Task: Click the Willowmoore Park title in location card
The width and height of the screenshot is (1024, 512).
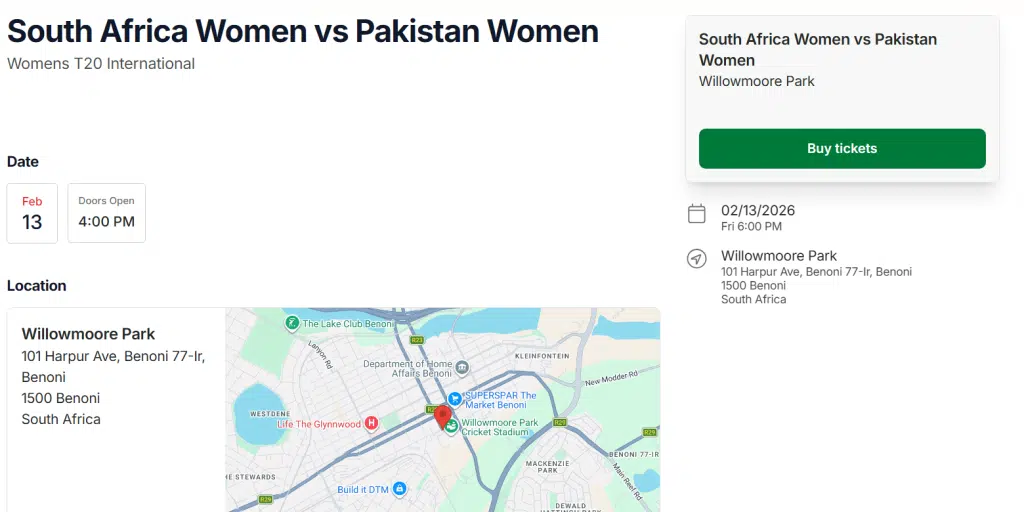Action: 89,334
